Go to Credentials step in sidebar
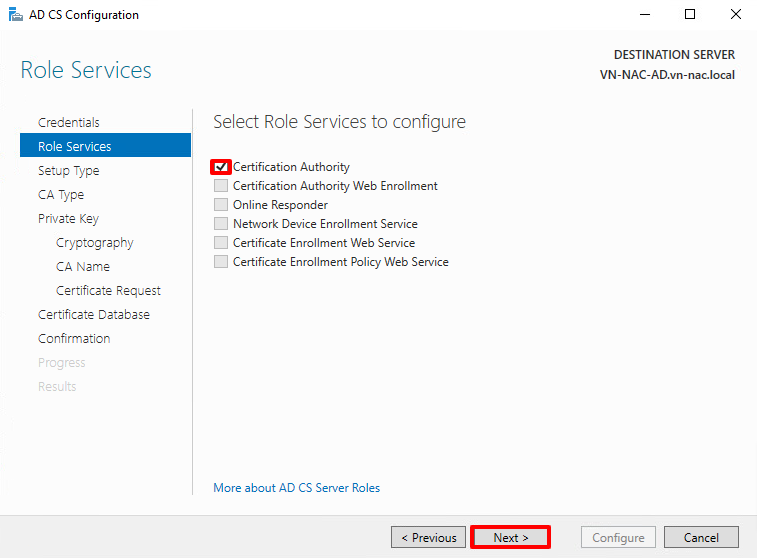The width and height of the screenshot is (757, 558). point(69,122)
